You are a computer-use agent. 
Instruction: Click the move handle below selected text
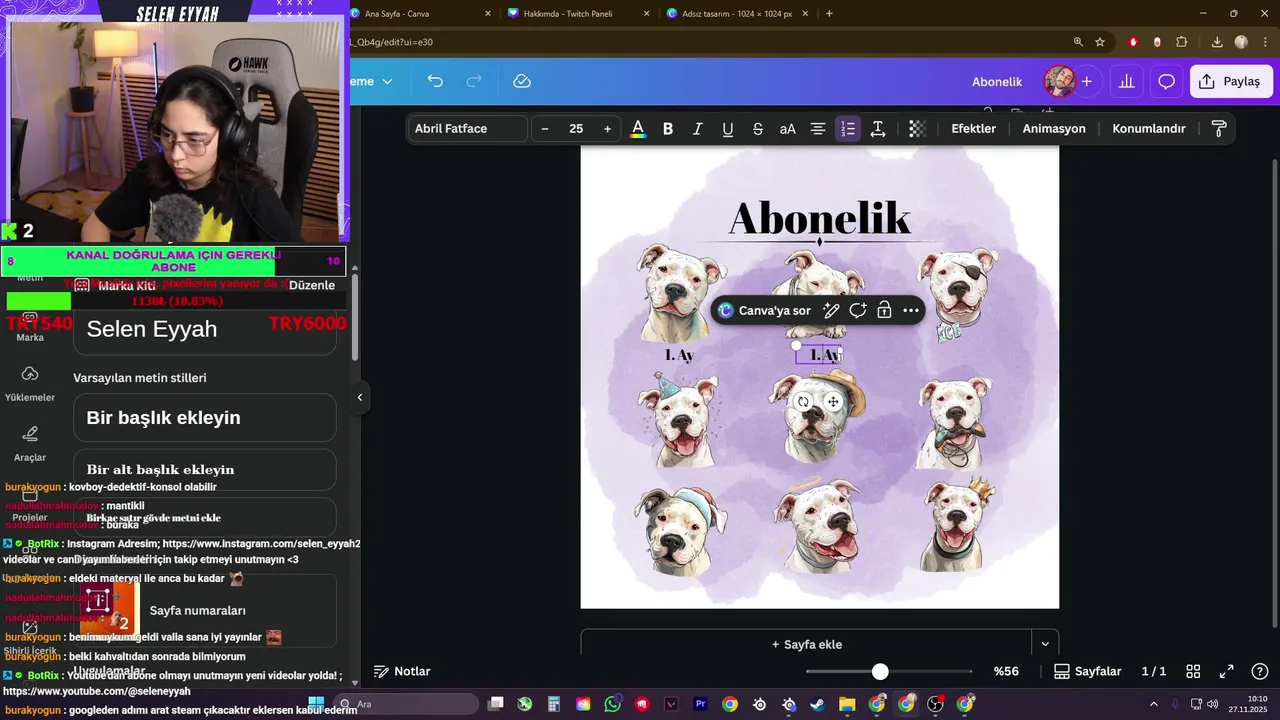coord(833,402)
